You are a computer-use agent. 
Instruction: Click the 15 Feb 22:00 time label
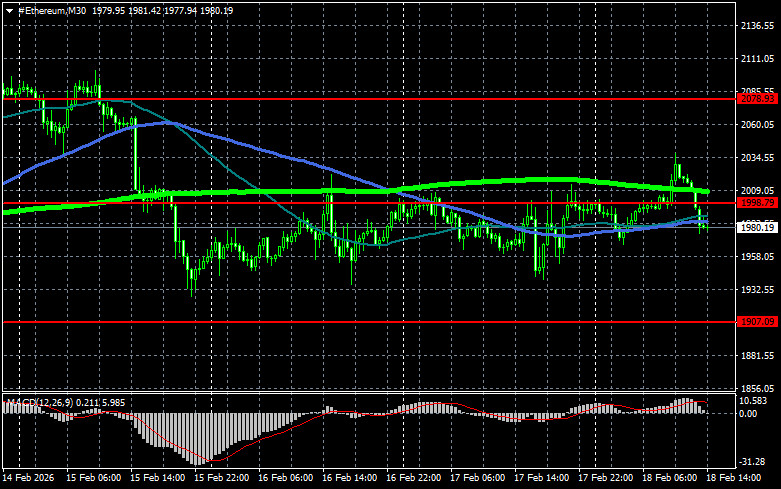coord(222,478)
